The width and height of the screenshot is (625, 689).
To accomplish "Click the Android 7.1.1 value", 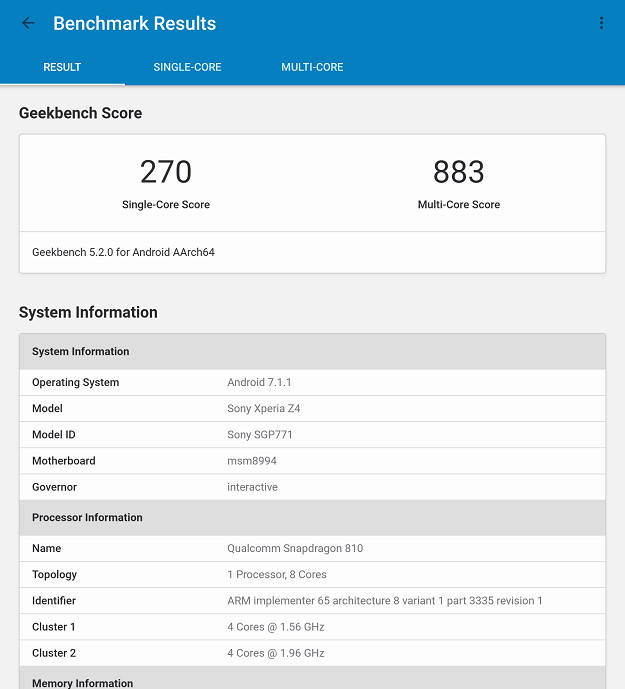I will (259, 382).
